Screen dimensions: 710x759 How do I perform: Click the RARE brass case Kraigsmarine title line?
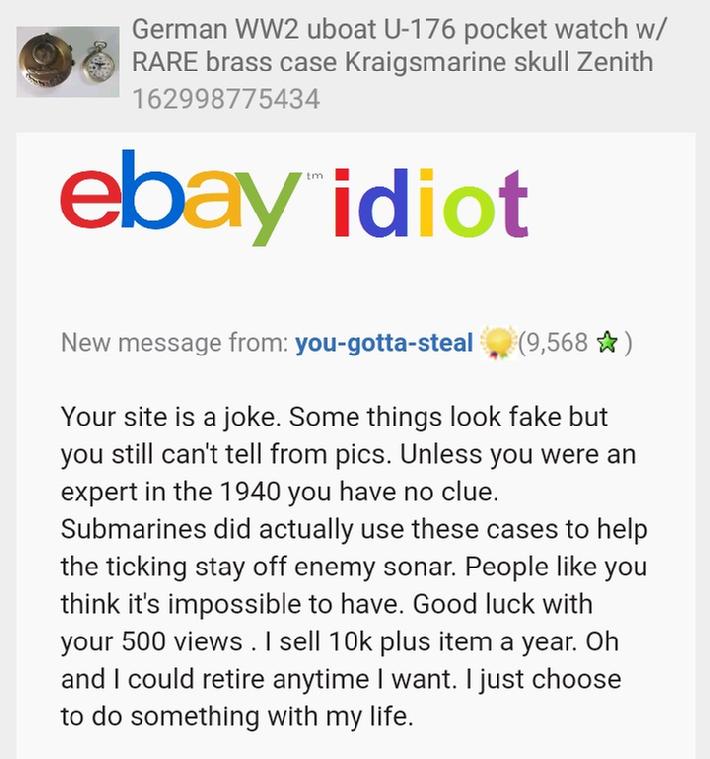393,62
